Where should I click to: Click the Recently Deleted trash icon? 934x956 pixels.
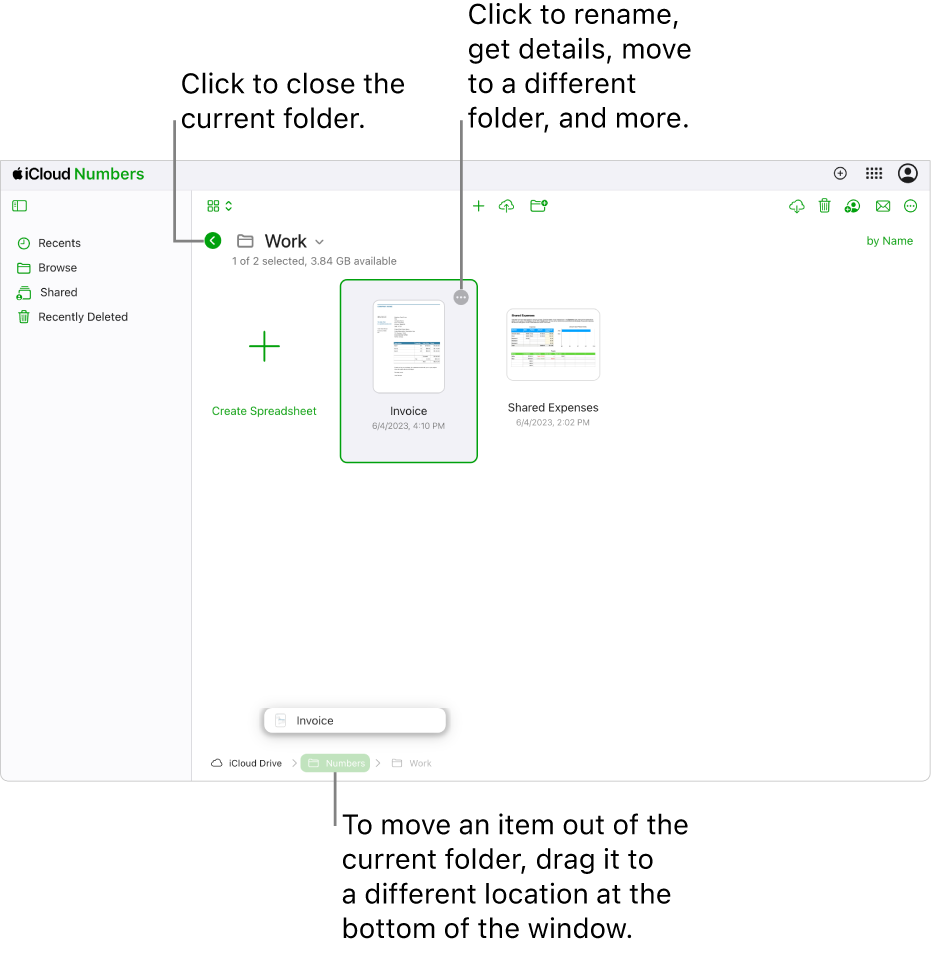24,317
